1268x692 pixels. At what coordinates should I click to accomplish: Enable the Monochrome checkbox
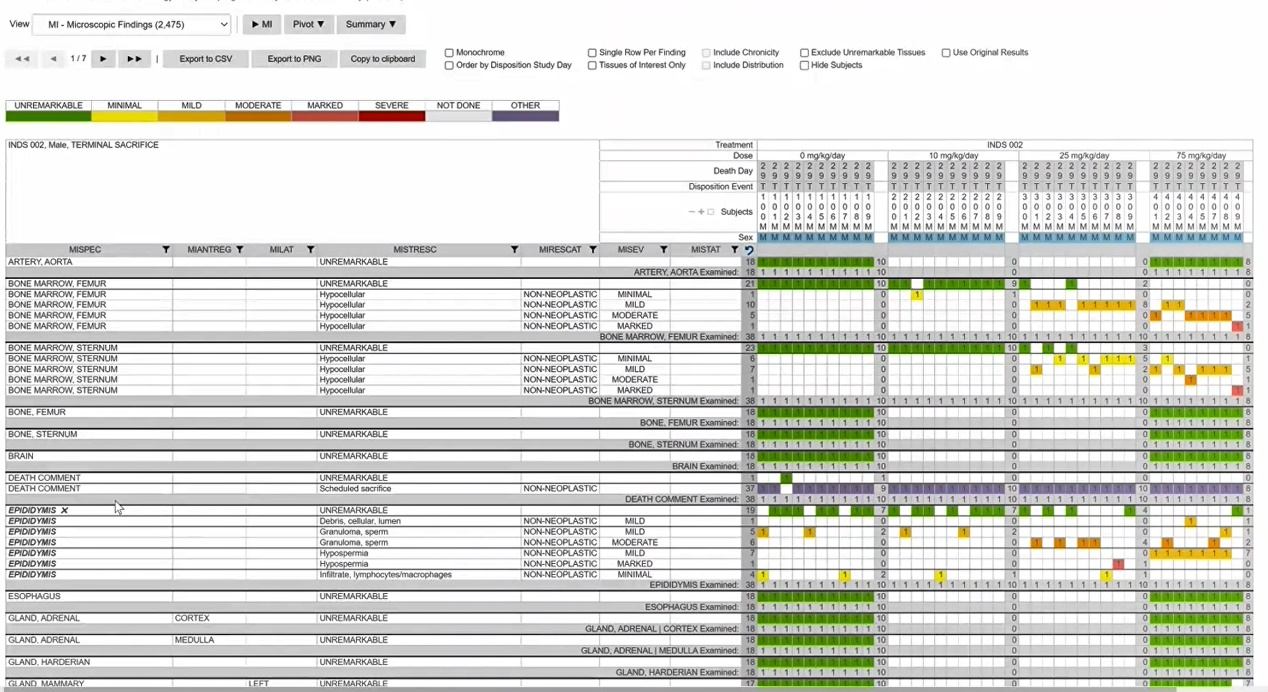tap(449, 53)
